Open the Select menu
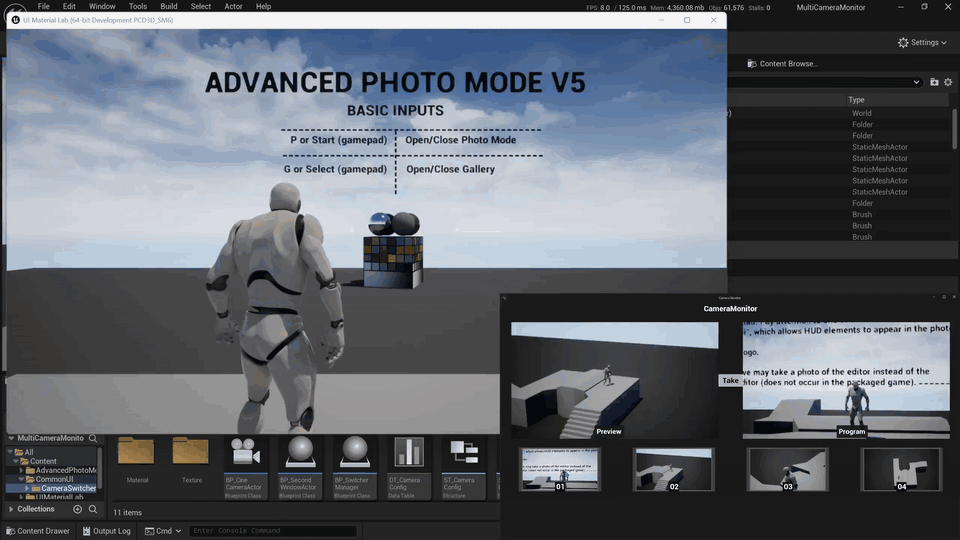 point(201,6)
